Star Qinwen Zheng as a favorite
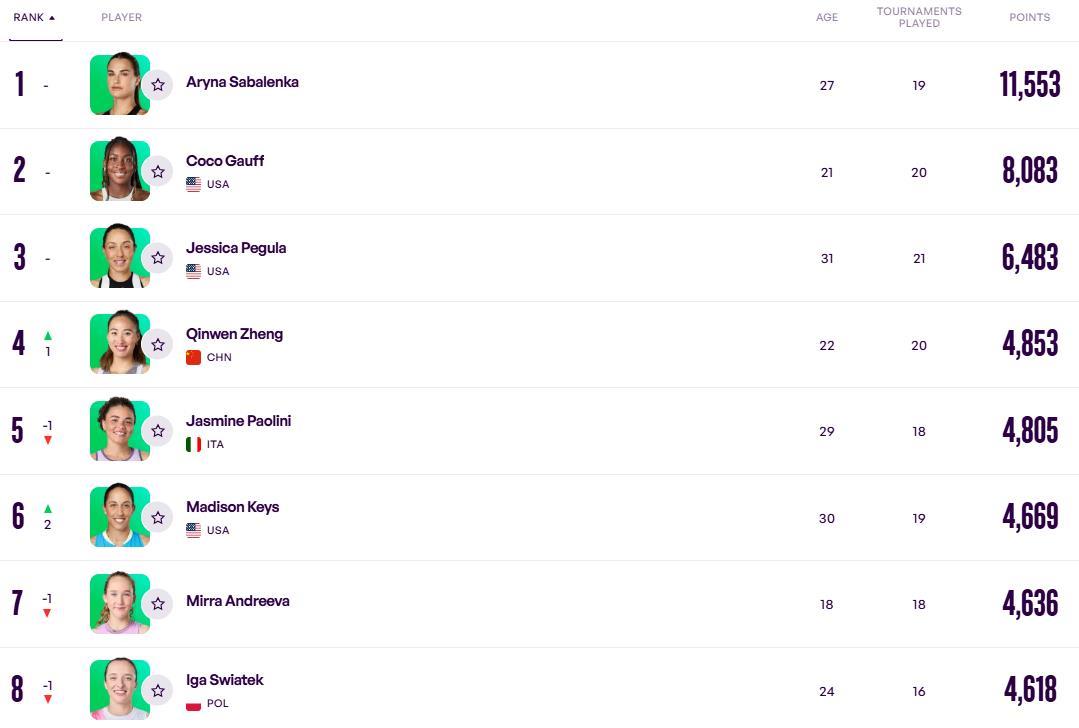Screen dimensions: 1079x728 [157, 345]
